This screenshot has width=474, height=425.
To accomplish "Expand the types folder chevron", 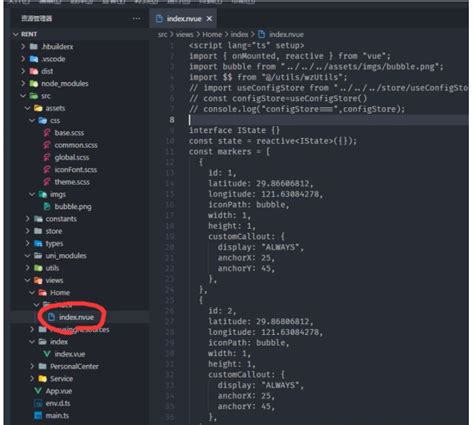I will pos(28,244).
